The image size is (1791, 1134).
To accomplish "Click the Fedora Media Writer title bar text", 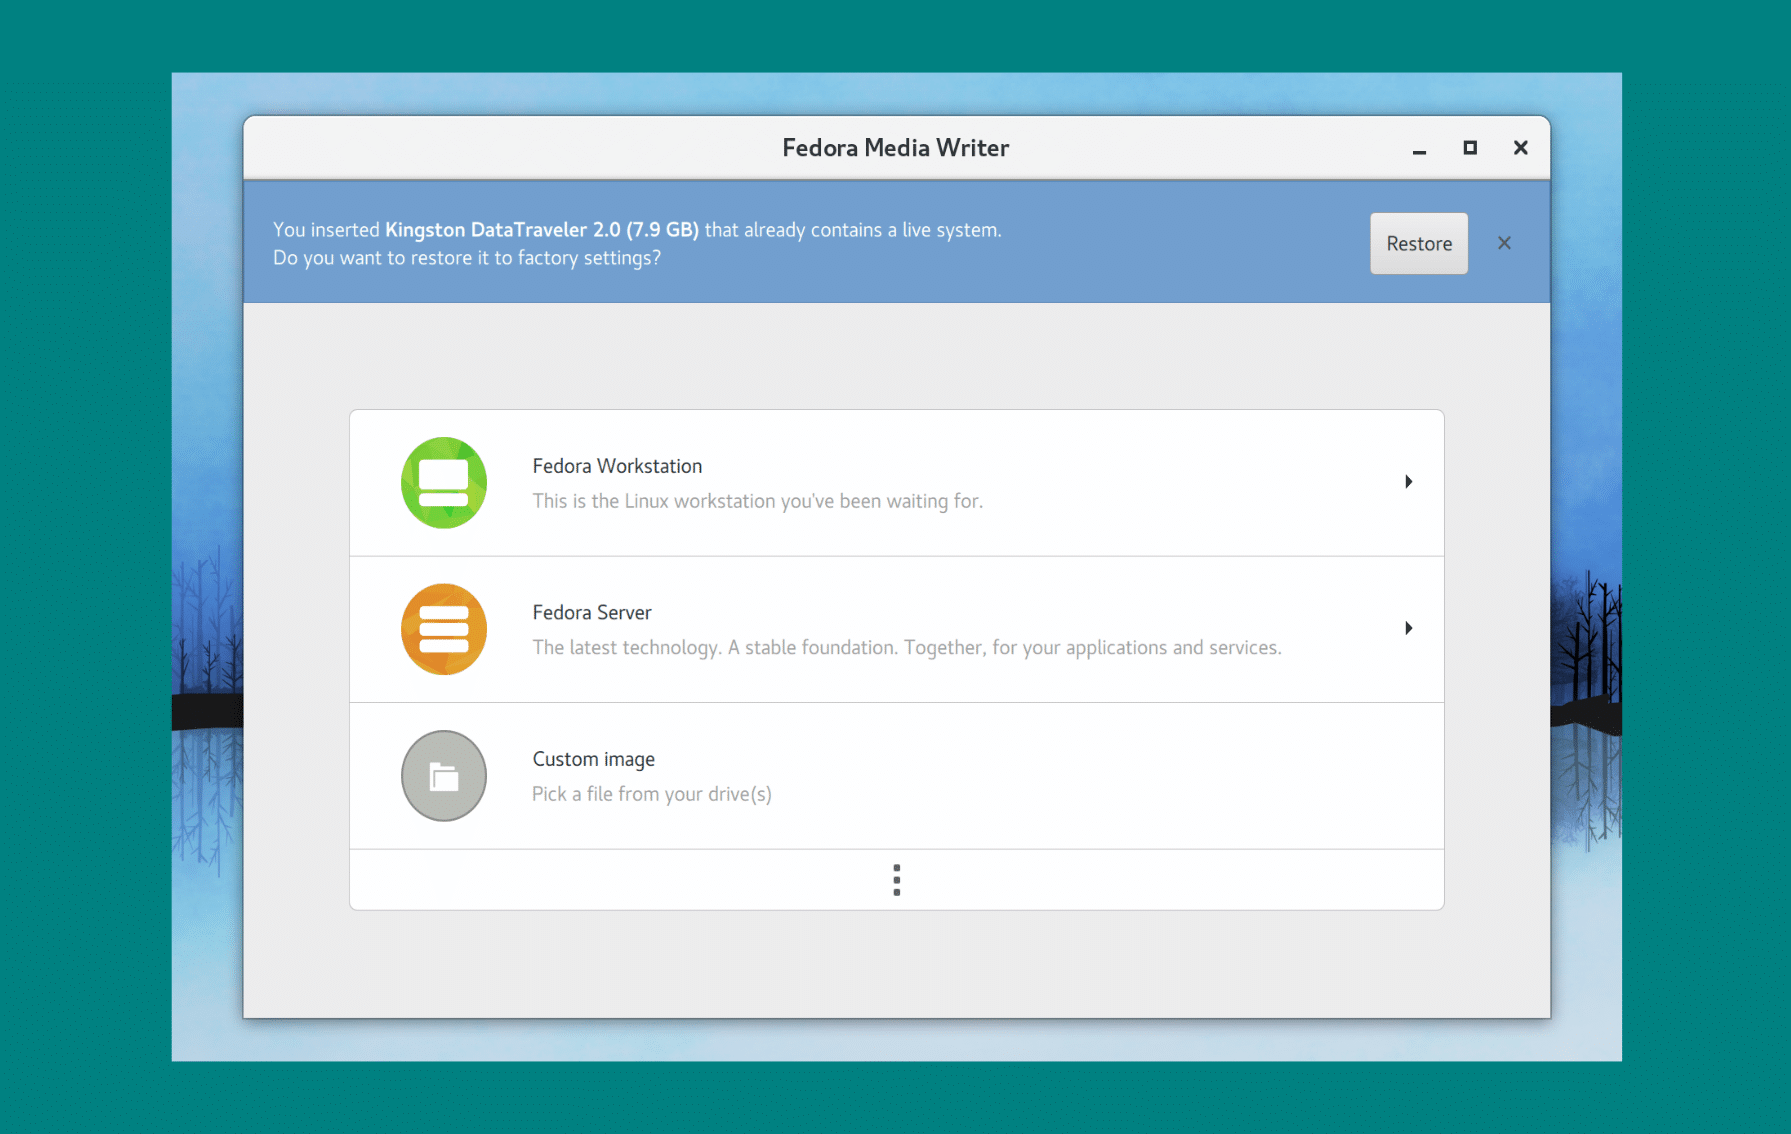I will click(x=896, y=148).
